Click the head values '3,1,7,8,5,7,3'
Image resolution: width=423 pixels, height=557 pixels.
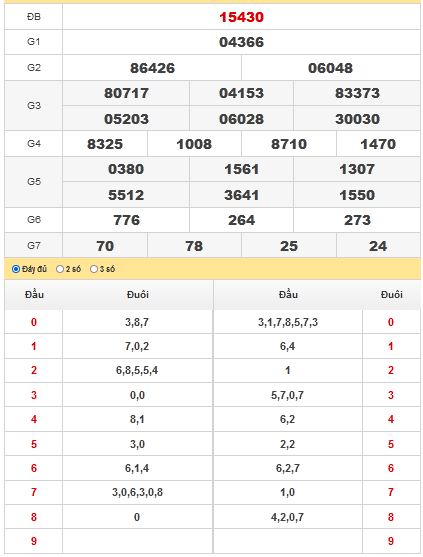coord(288,322)
